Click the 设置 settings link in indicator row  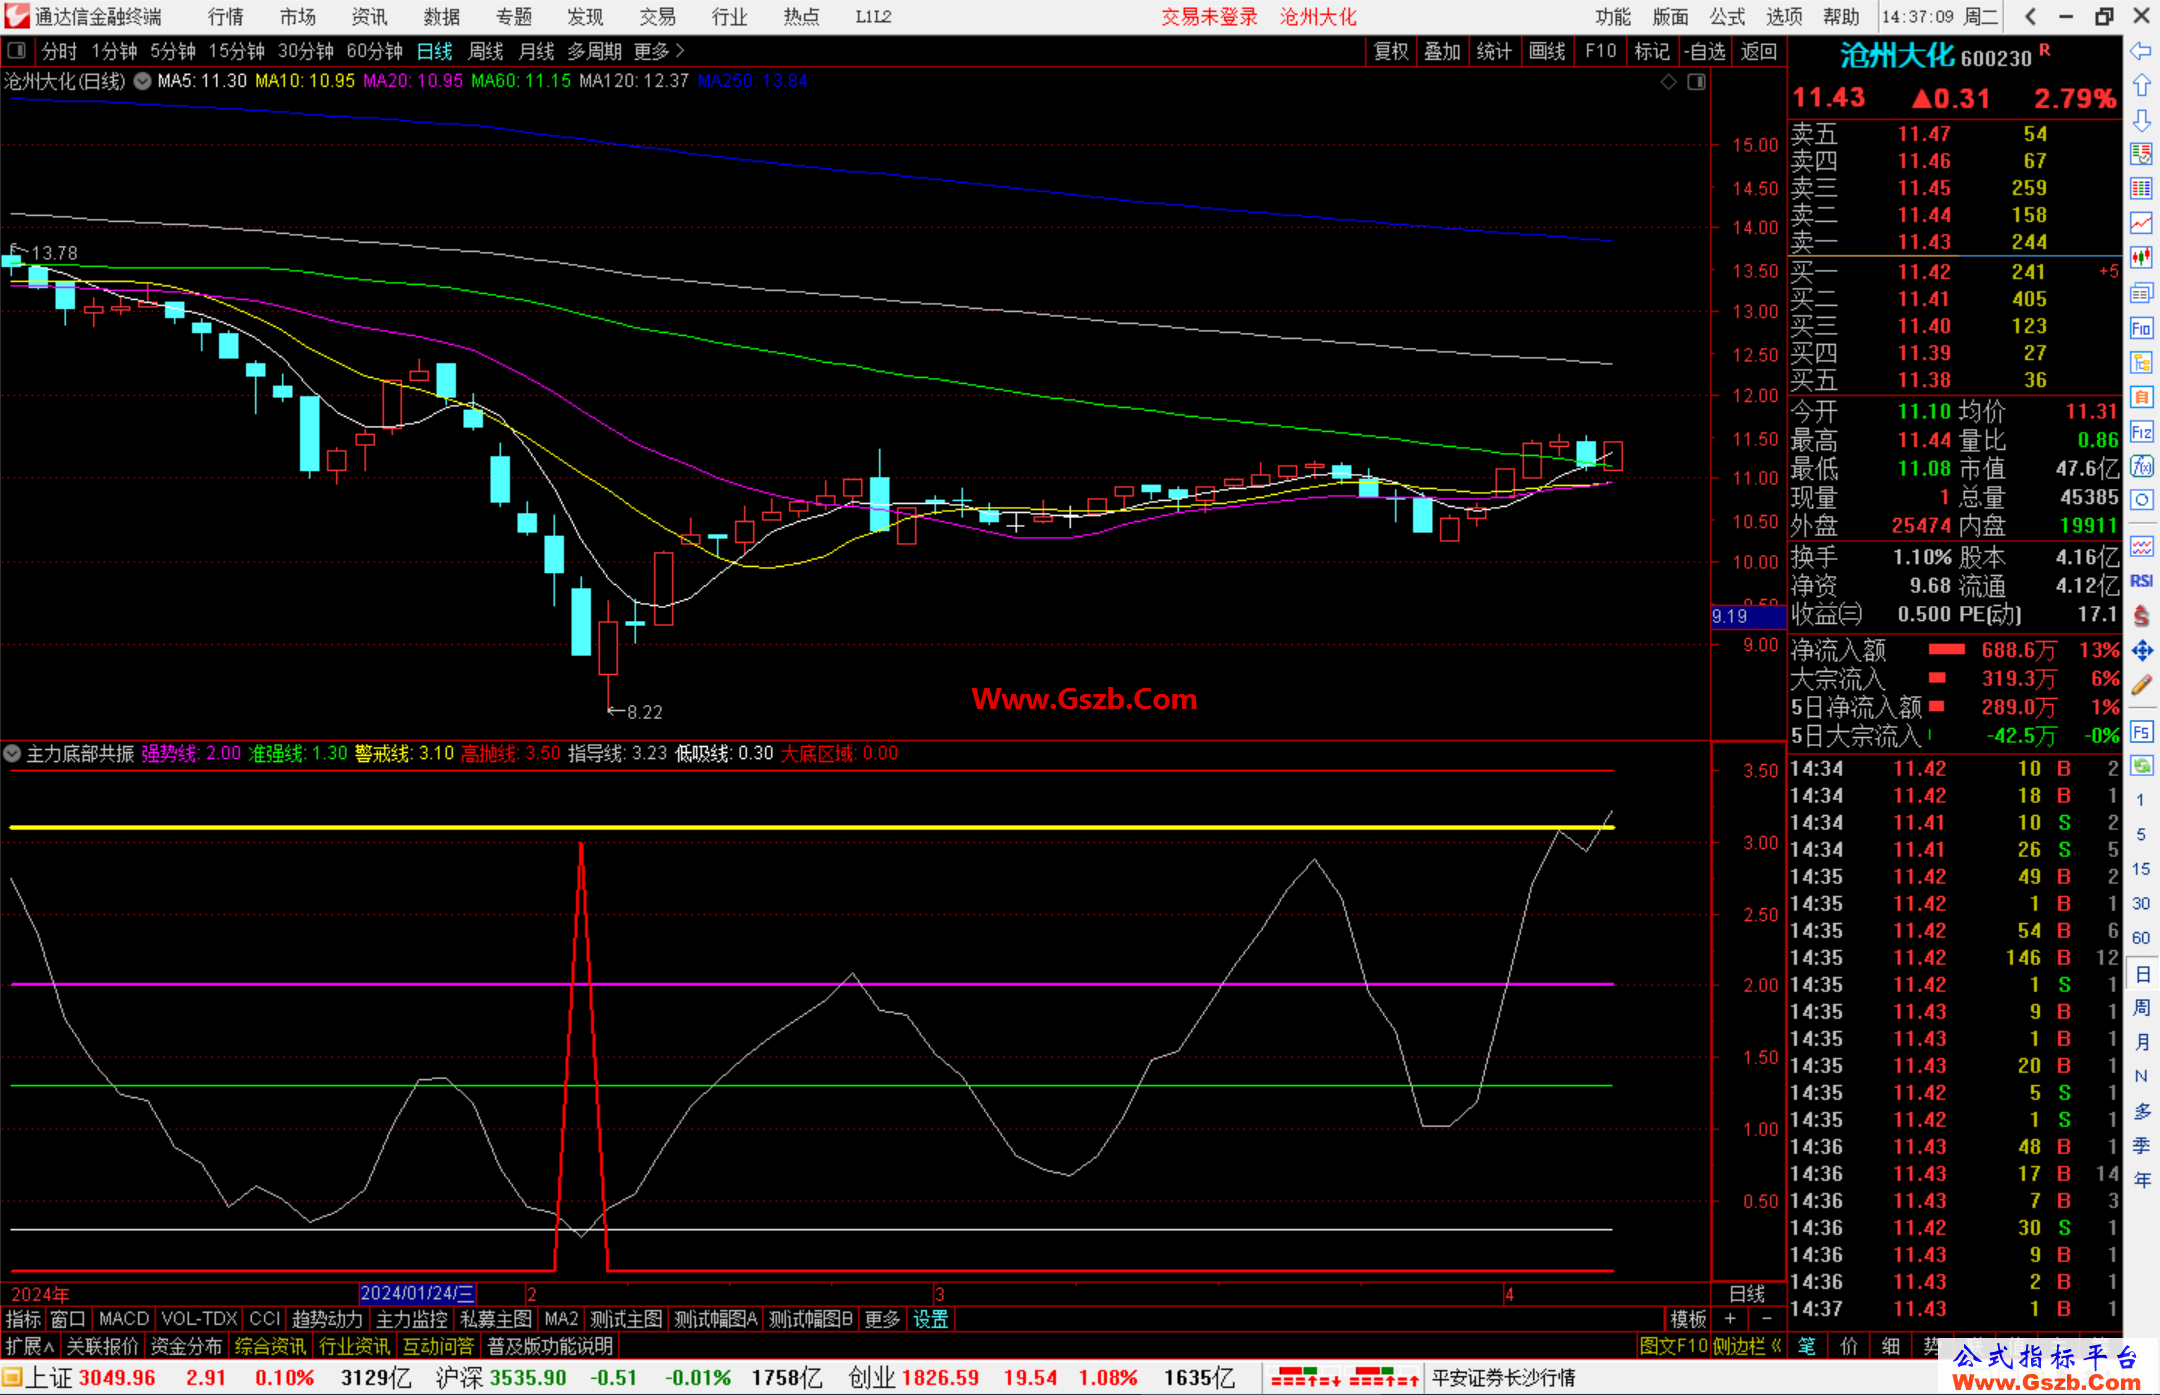(x=931, y=1319)
